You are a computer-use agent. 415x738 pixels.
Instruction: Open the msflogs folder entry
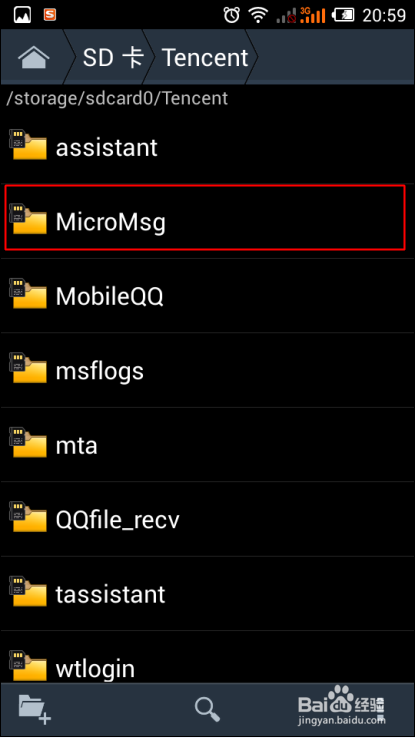click(x=208, y=370)
